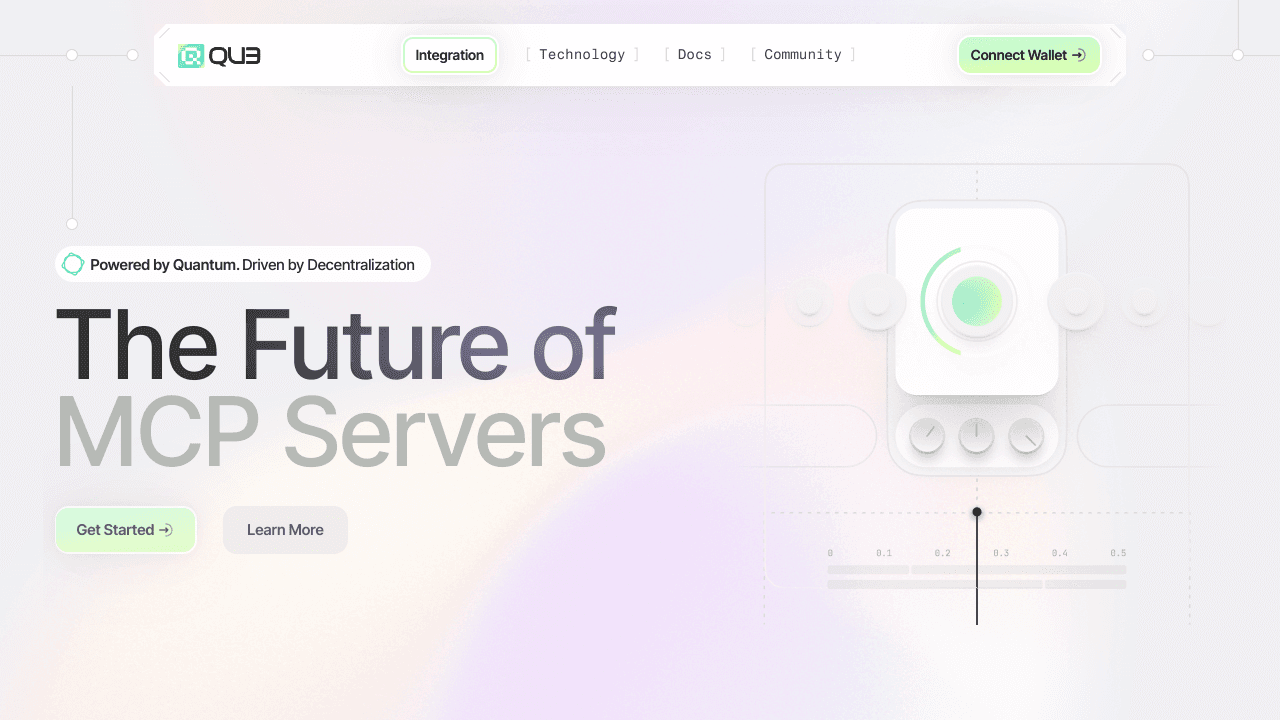The image size is (1280, 720).
Task: Click the green ring icon in tagline badge
Action: (x=73, y=265)
